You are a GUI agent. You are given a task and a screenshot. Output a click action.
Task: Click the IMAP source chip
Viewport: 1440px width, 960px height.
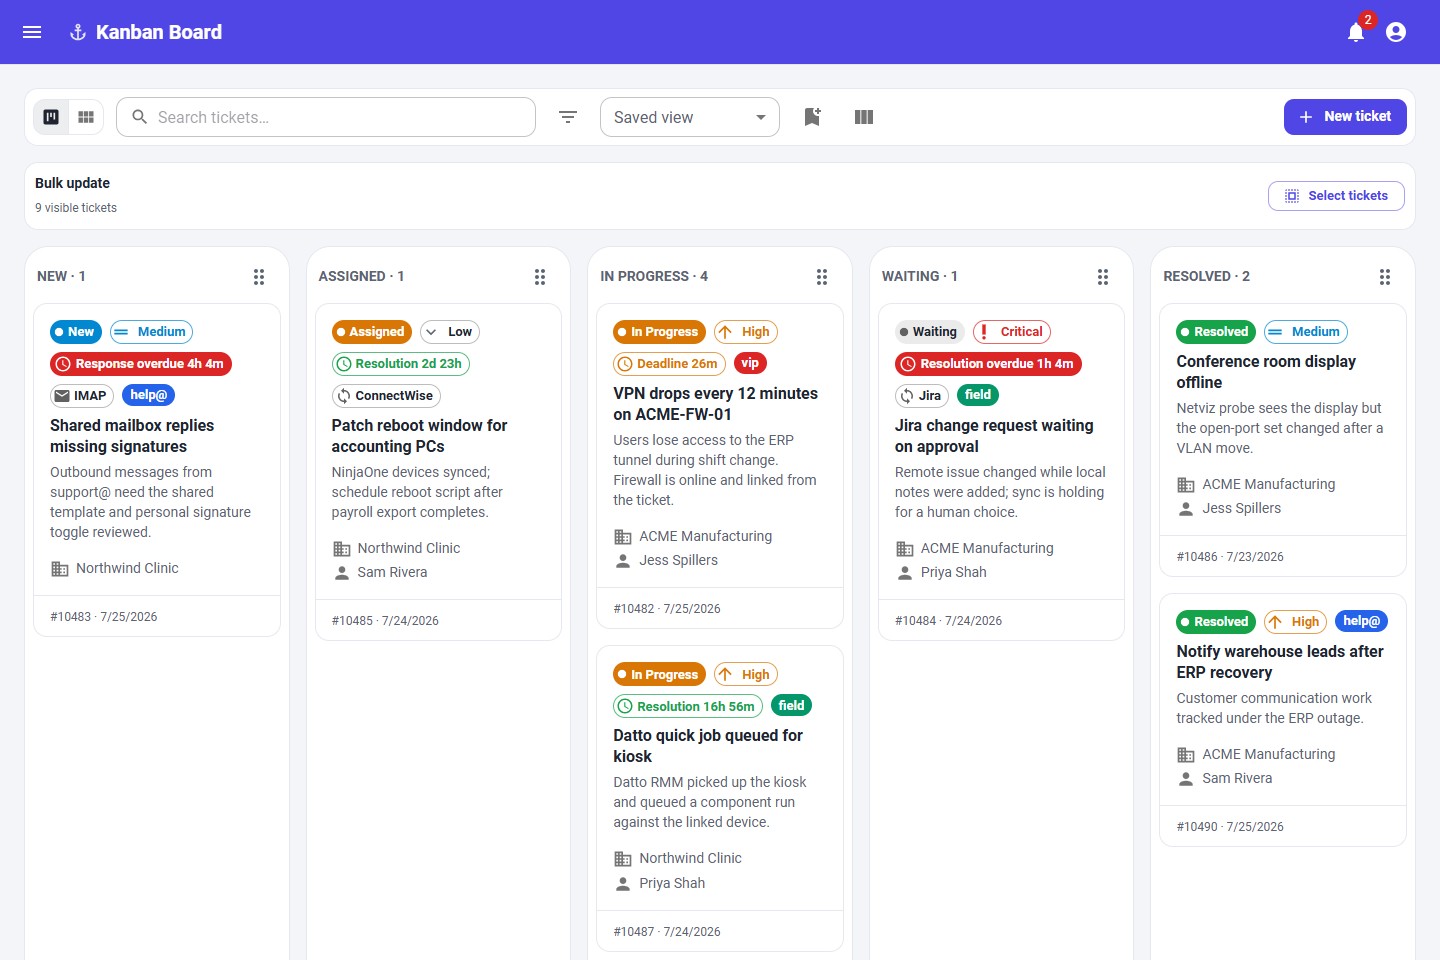(x=82, y=396)
